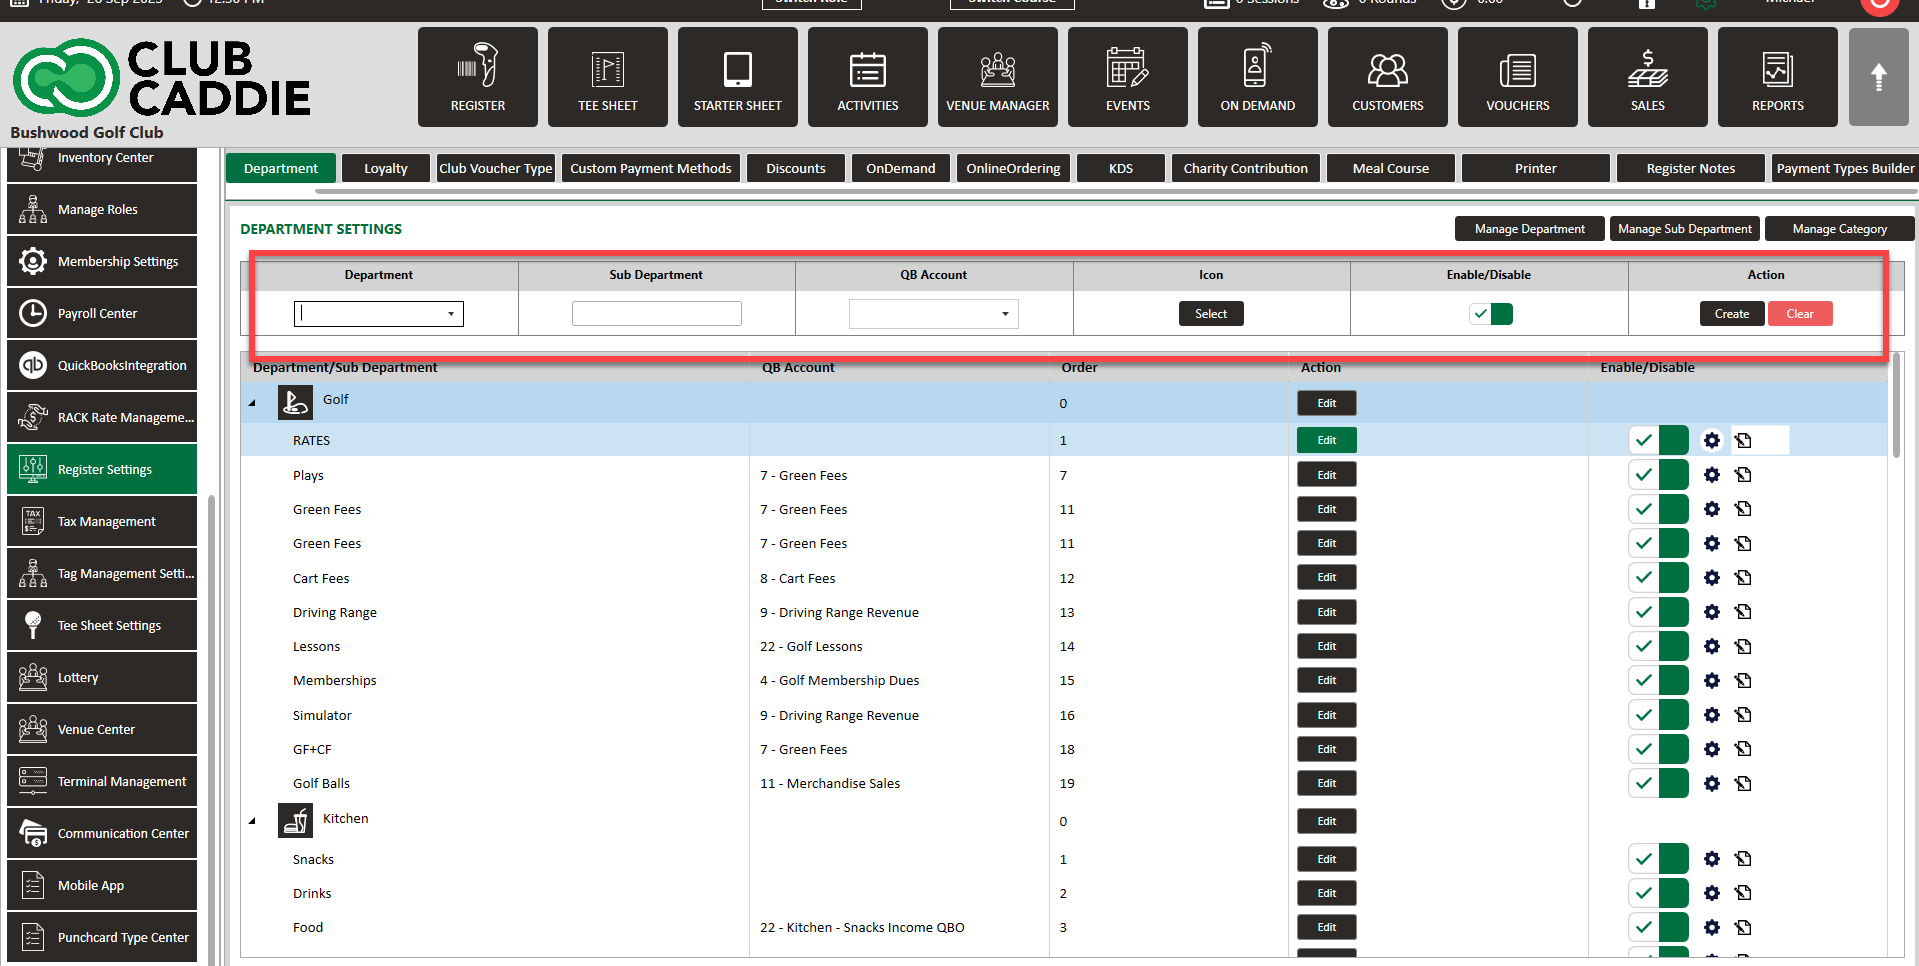Click the Sub Department text field

pos(656,314)
